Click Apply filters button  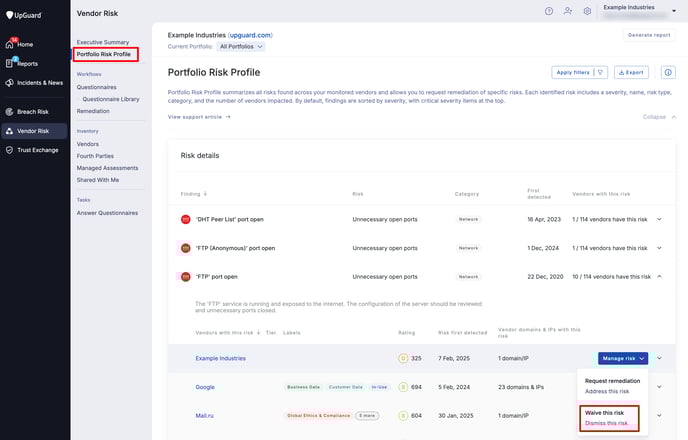tap(579, 72)
